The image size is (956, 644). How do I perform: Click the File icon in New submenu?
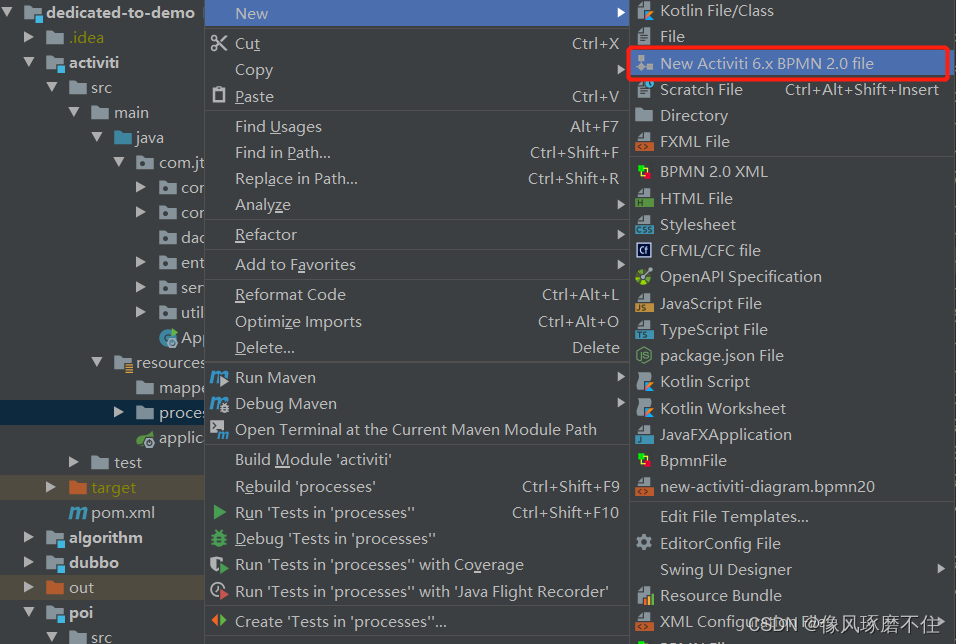click(x=644, y=37)
